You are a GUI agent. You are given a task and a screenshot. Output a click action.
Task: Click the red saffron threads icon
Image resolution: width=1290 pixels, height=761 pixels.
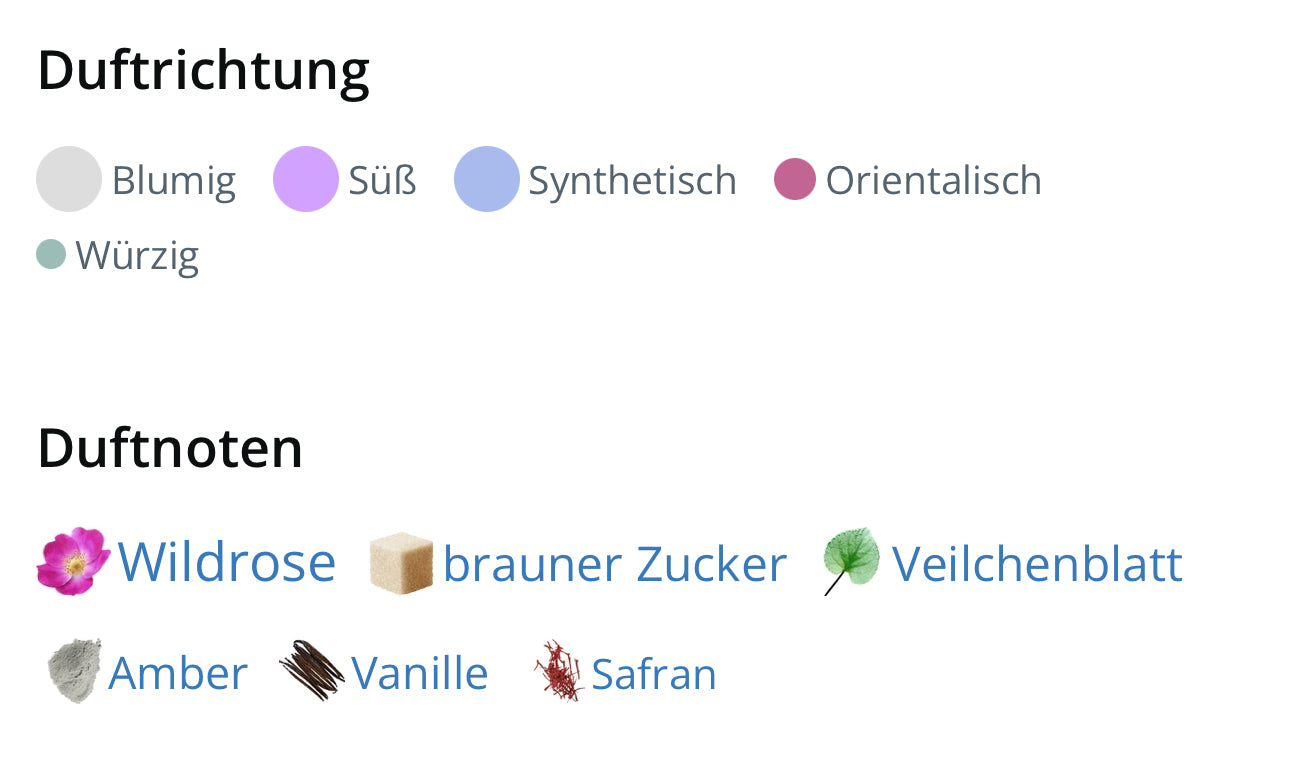coord(559,671)
